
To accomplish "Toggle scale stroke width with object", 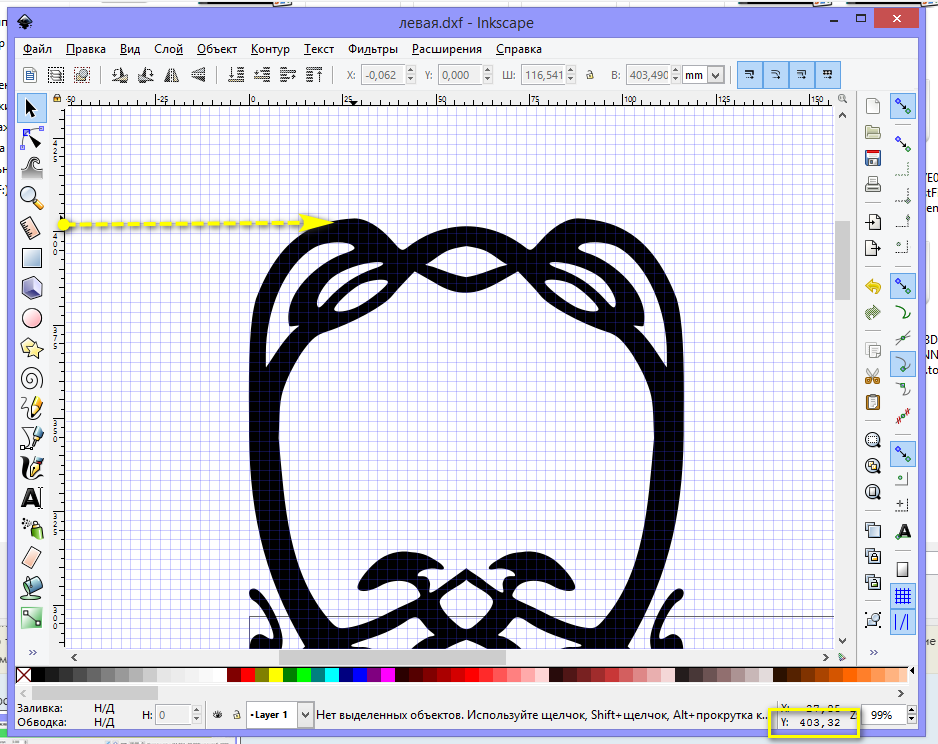I will [x=750, y=75].
